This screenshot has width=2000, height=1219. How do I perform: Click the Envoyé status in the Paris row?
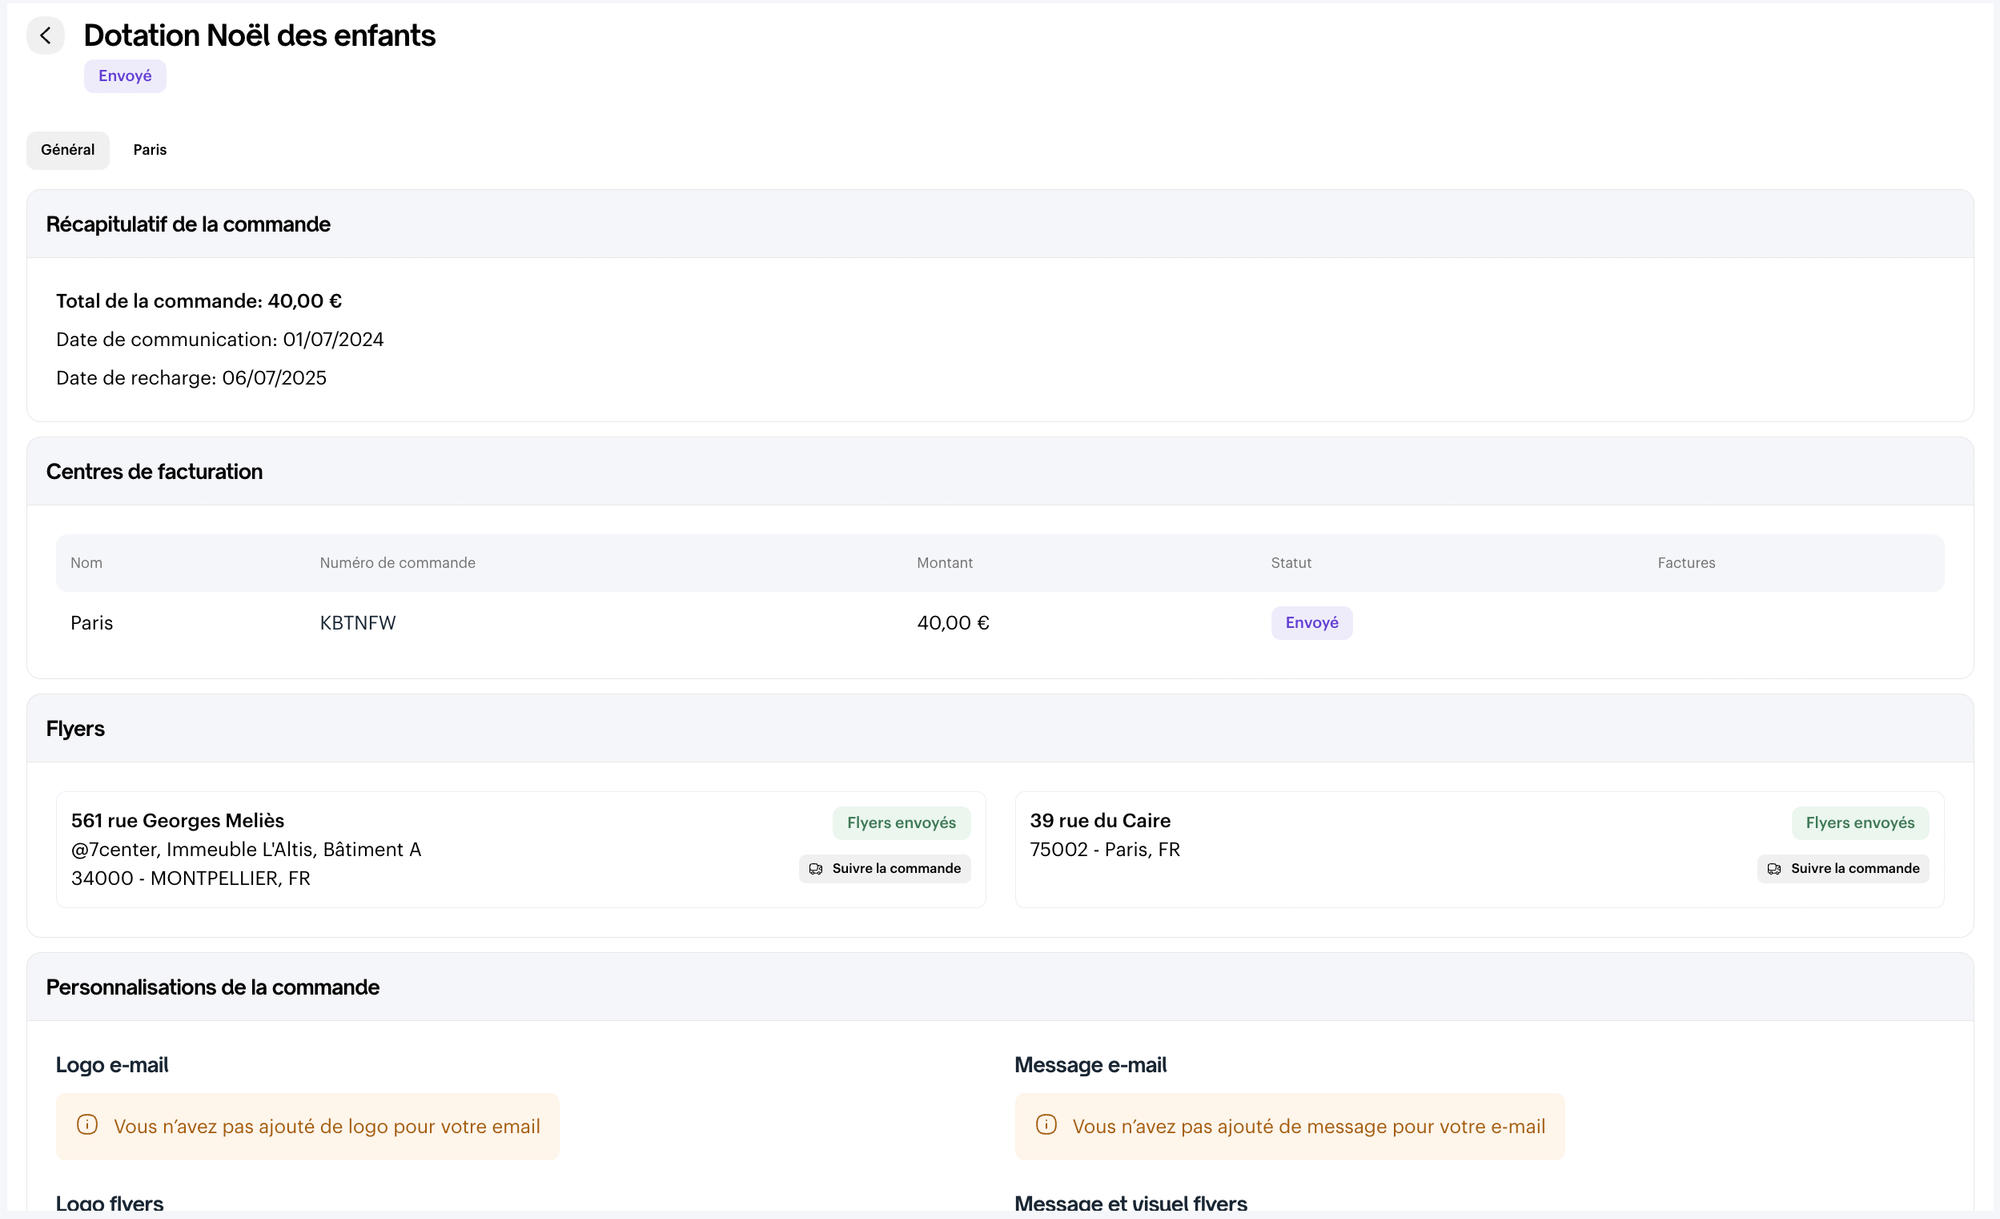1311,623
